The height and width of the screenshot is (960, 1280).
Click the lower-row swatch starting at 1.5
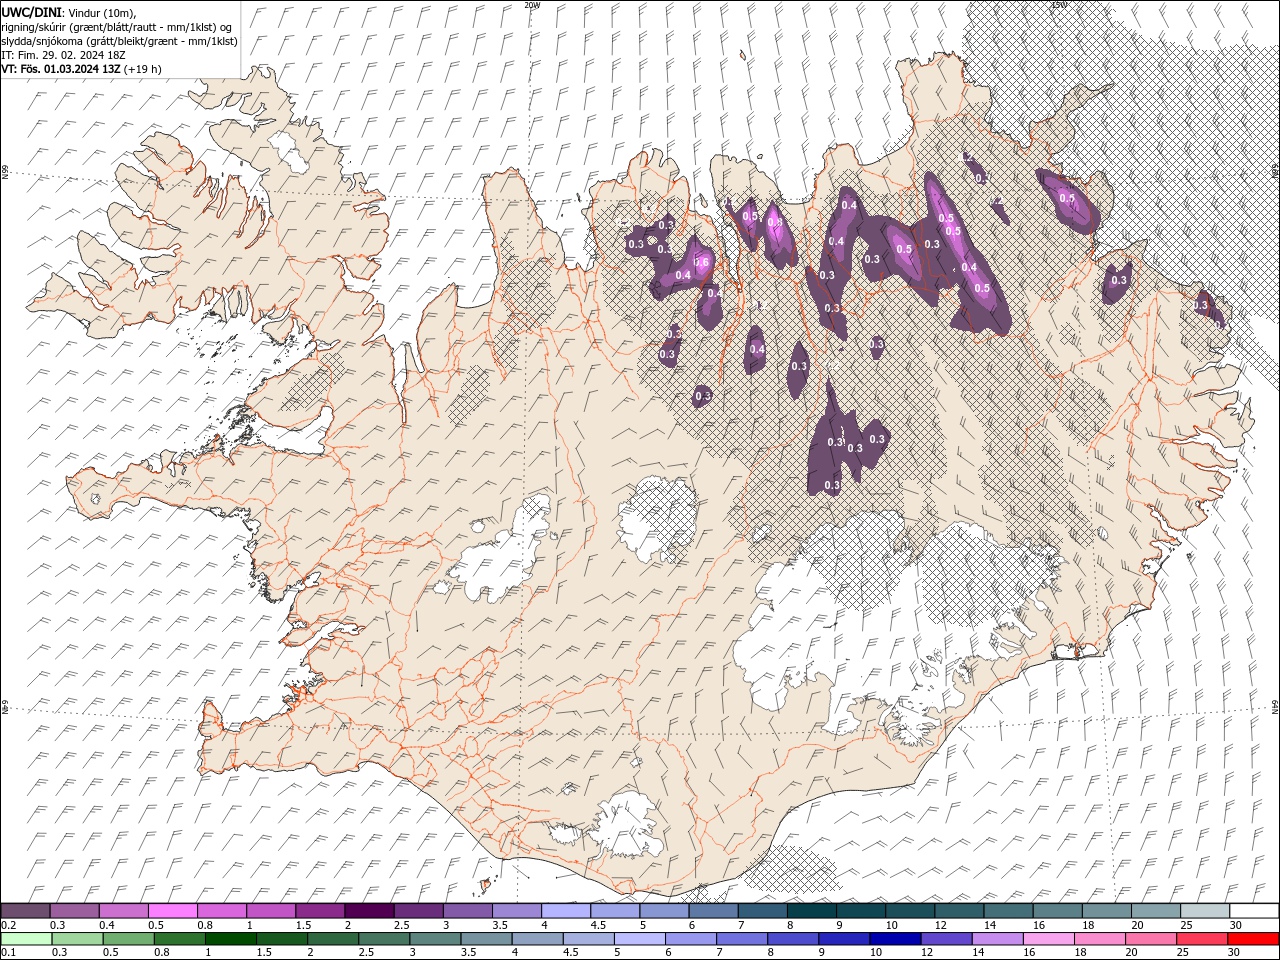[x=283, y=939]
